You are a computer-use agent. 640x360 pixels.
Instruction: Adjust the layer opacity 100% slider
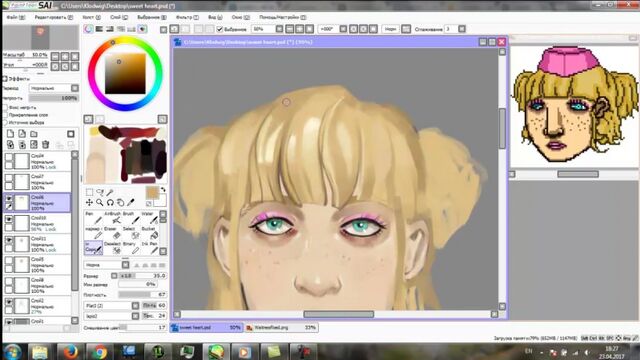click(x=53, y=98)
